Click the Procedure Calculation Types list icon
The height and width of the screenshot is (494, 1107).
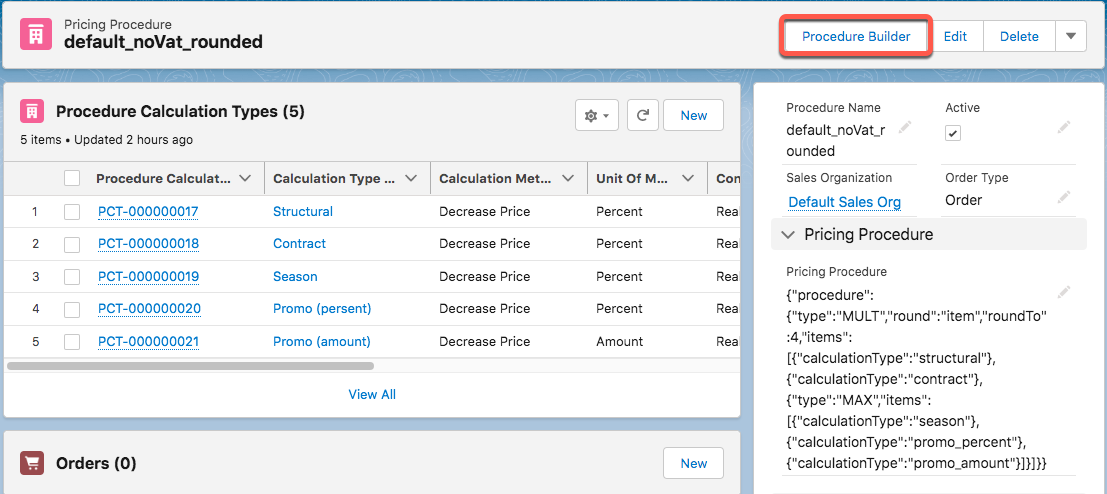click(31, 112)
